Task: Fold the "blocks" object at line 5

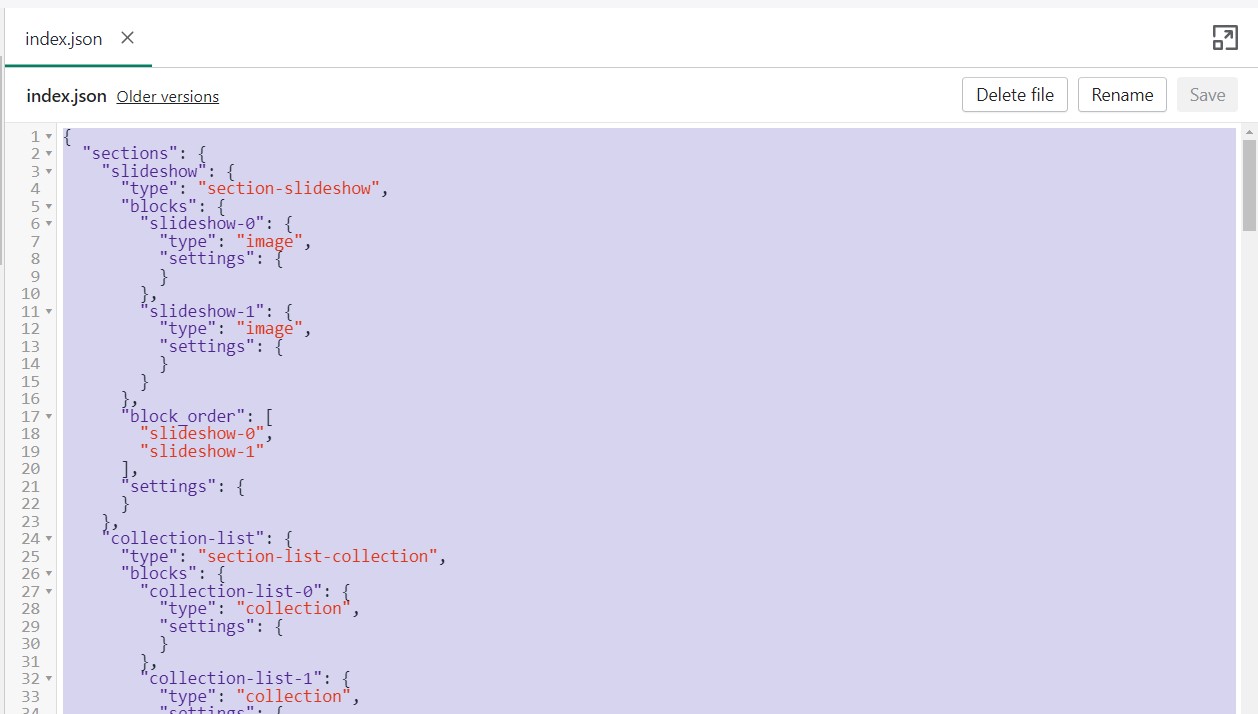Action: pos(49,207)
